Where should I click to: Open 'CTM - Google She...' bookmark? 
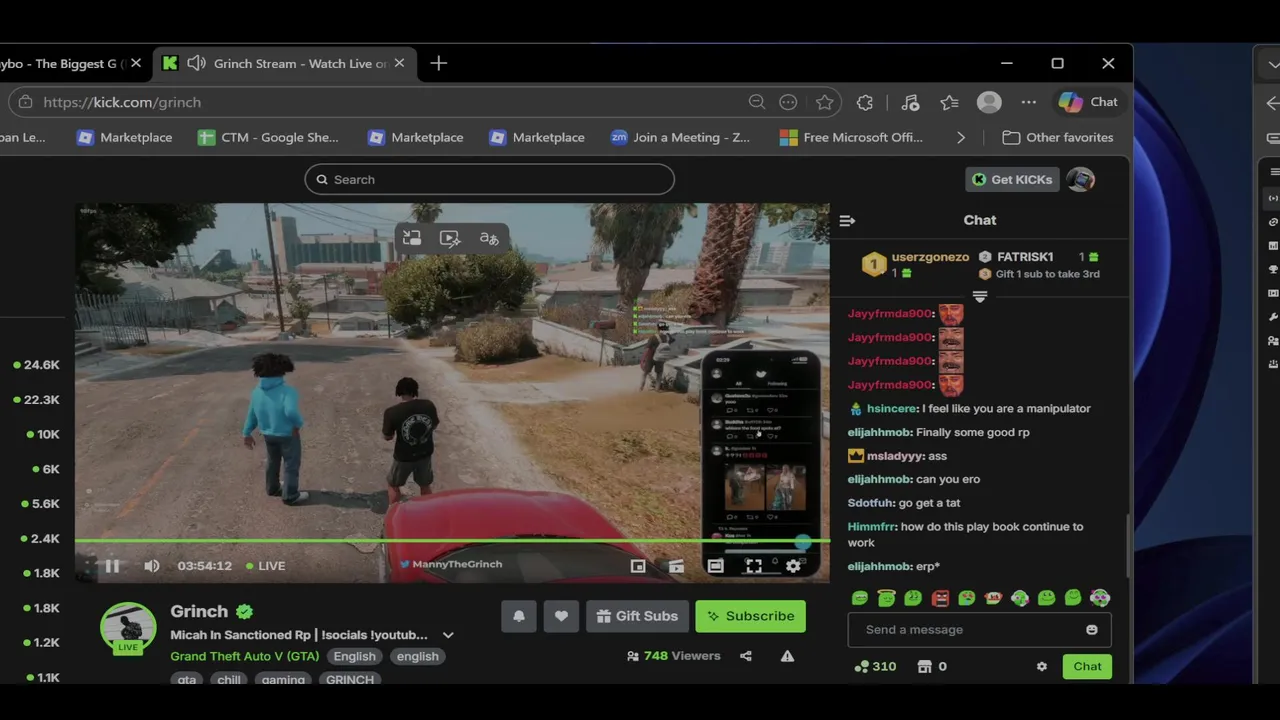(268, 138)
